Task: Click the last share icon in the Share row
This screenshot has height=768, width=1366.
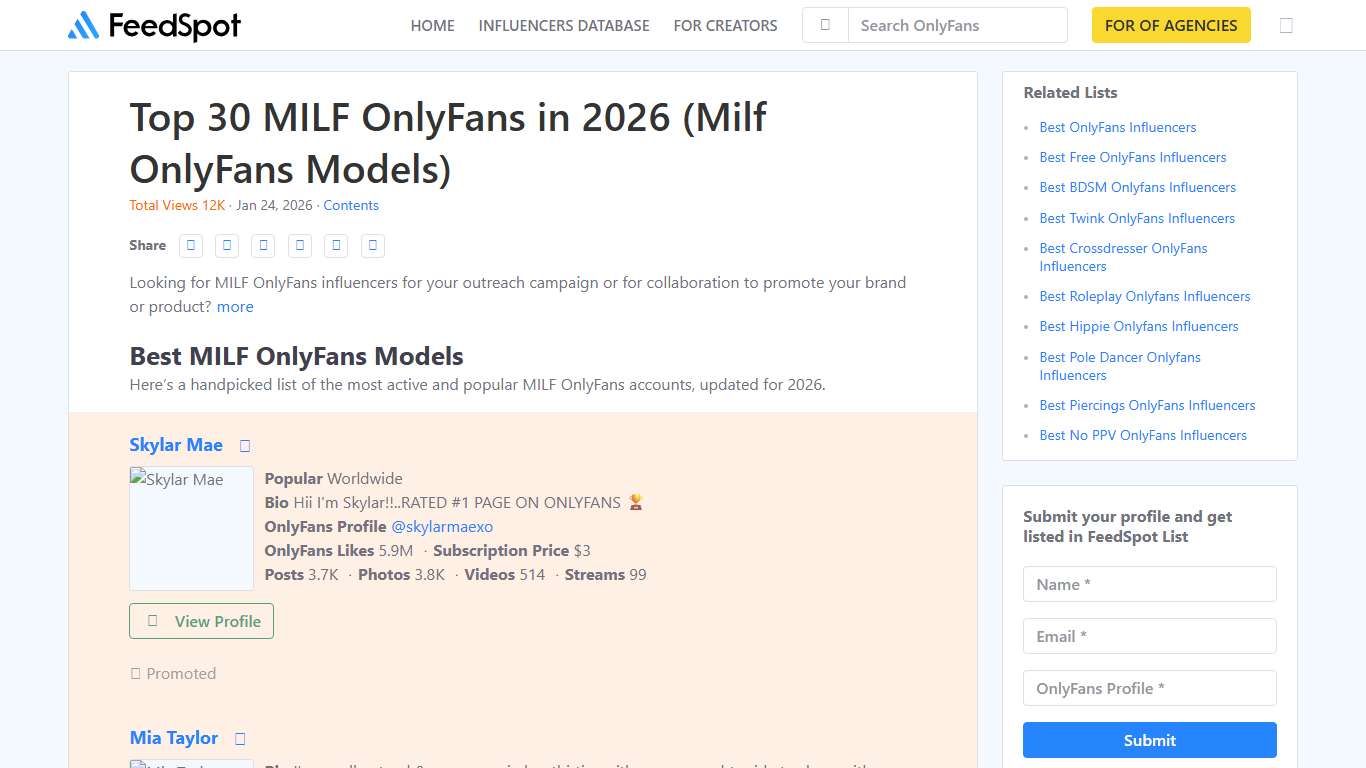Action: click(x=372, y=246)
